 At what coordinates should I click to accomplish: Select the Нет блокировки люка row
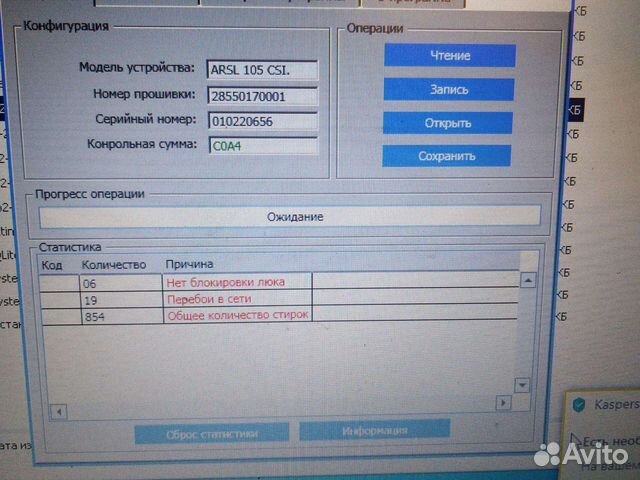tap(225, 283)
